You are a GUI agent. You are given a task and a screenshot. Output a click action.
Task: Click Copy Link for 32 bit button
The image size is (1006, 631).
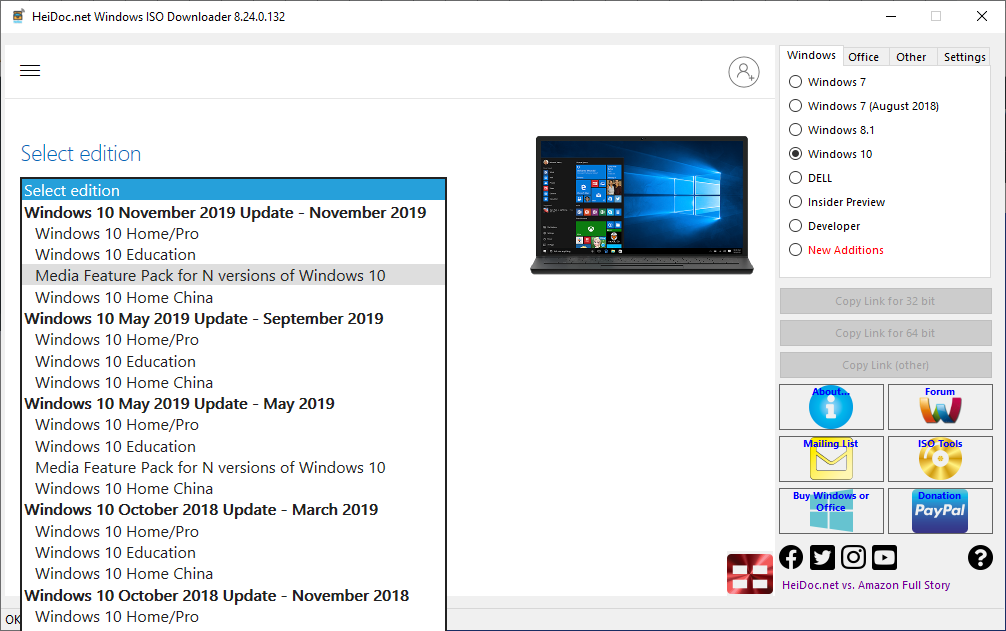(885, 301)
